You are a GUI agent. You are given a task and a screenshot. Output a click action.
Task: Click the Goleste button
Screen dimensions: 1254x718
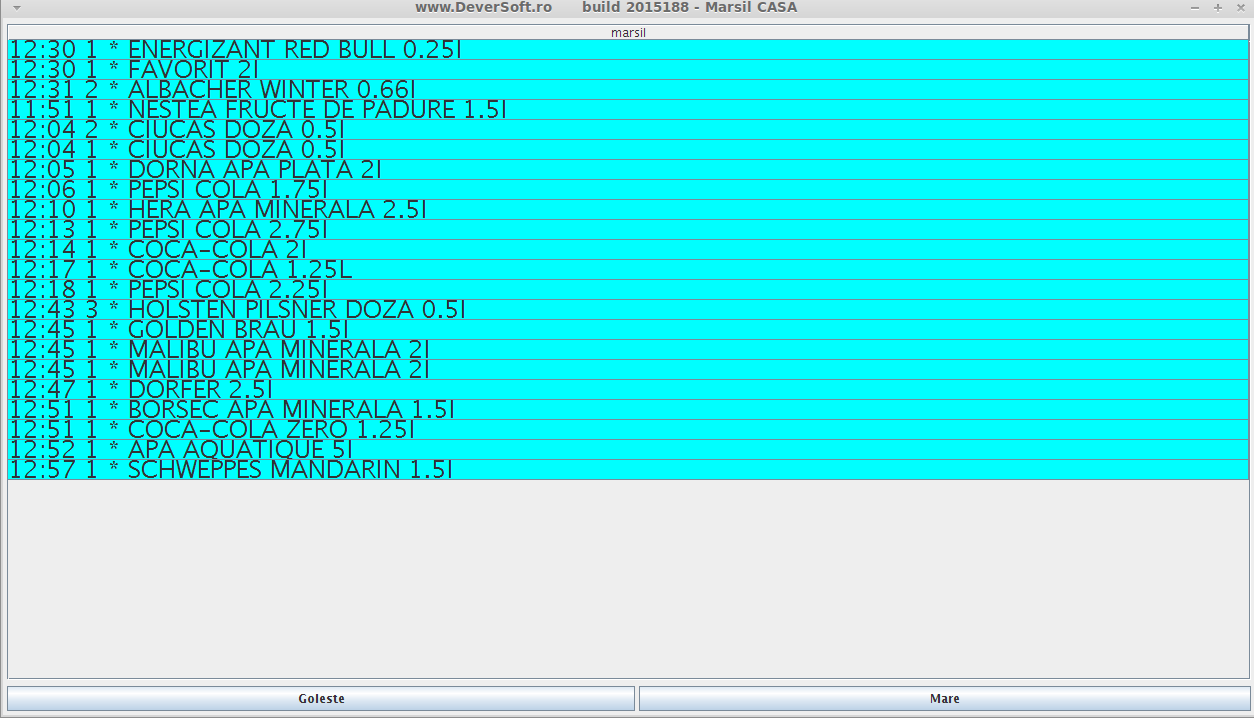tap(321, 698)
